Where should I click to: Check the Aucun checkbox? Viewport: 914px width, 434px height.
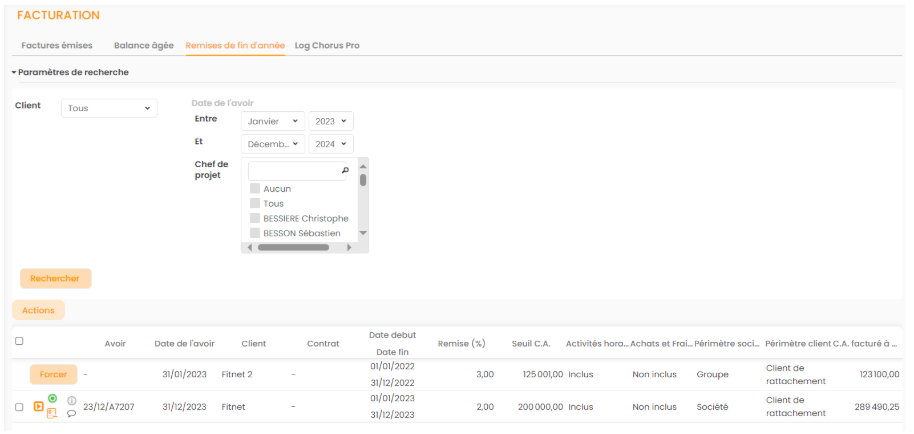255,188
